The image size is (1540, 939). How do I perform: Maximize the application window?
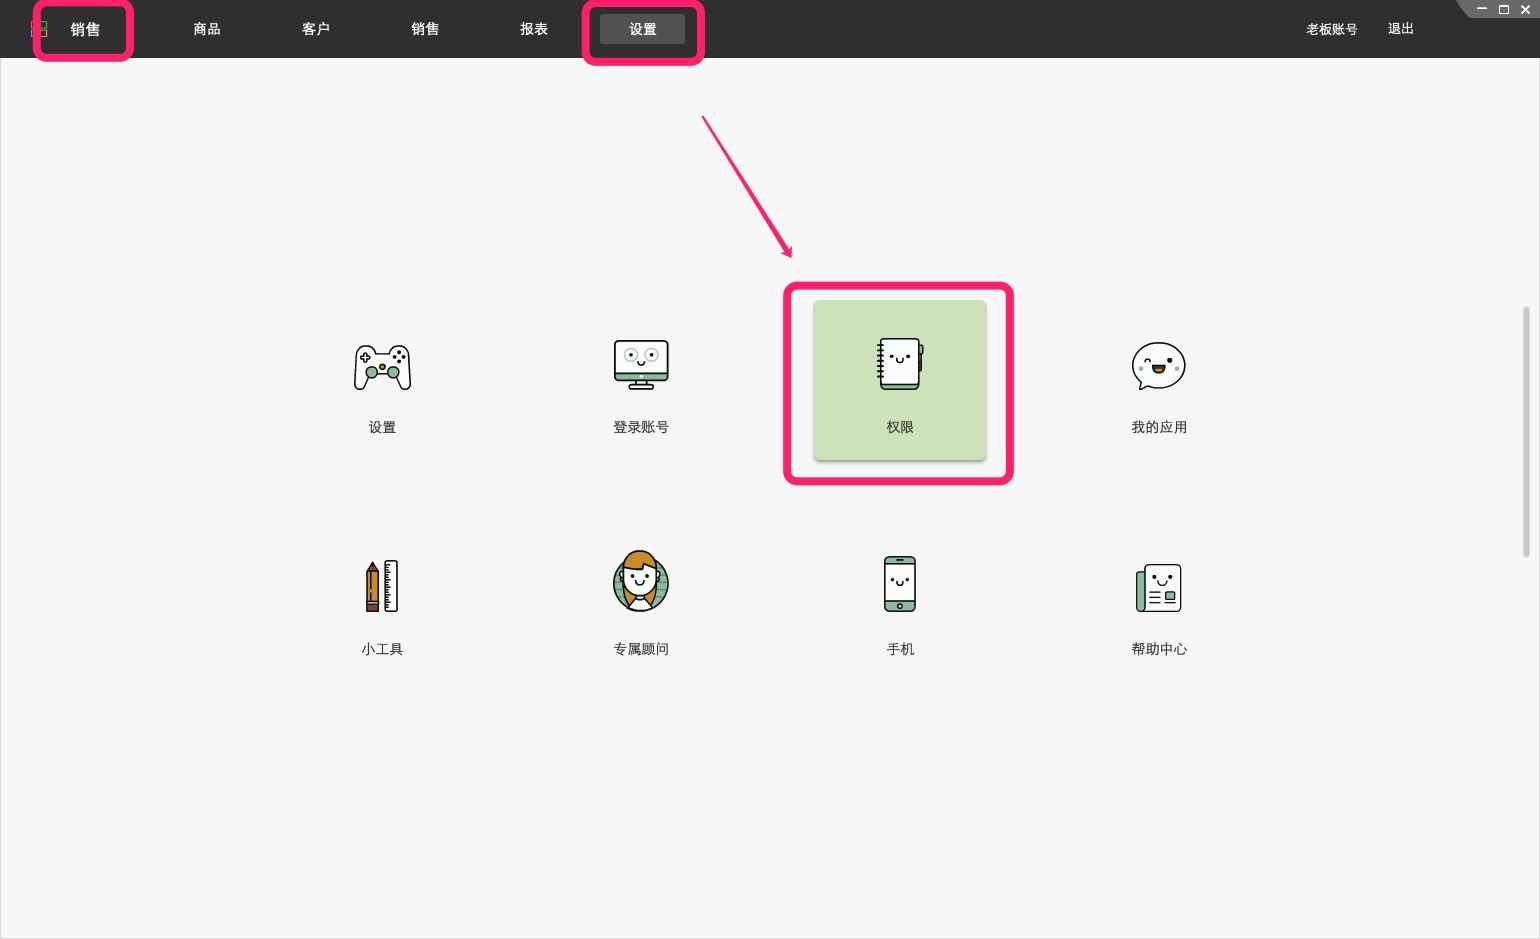[x=1503, y=9]
